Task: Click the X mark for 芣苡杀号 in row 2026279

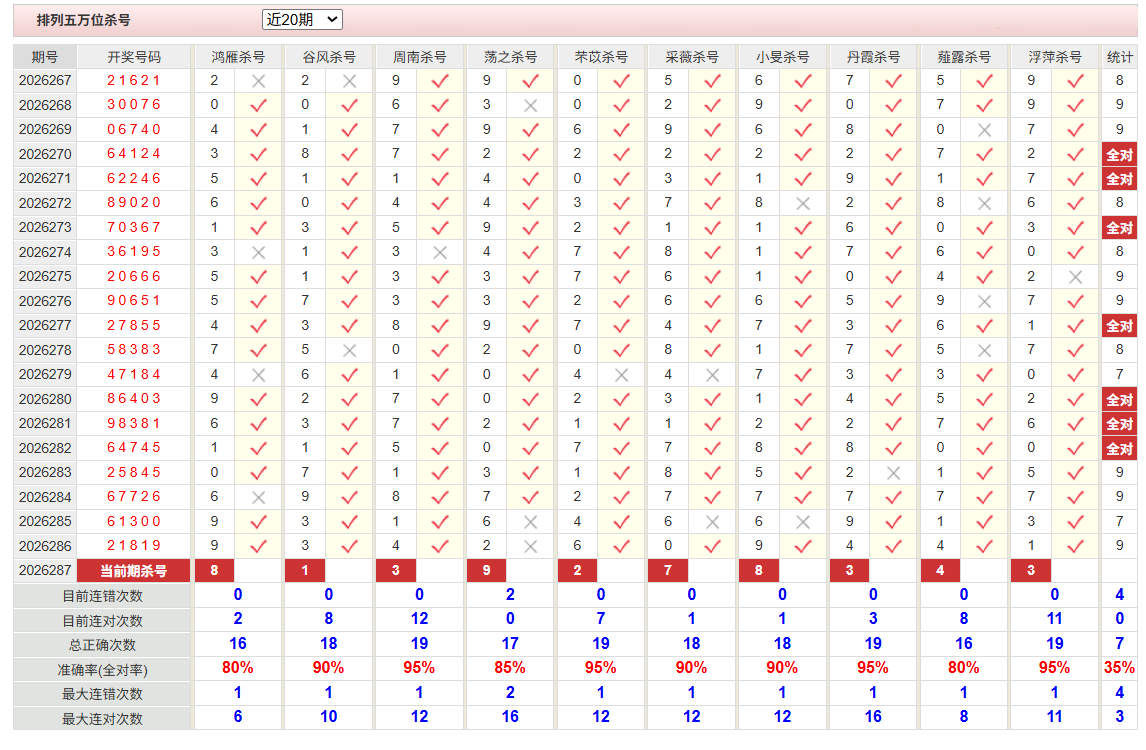Action: click(x=621, y=375)
